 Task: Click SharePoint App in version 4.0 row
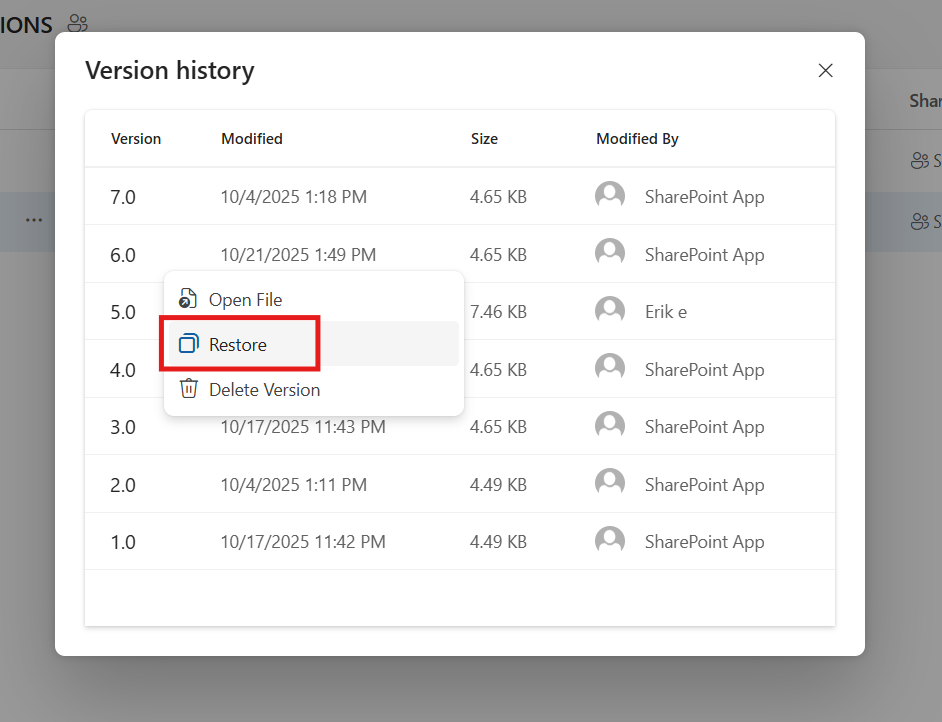pos(704,369)
